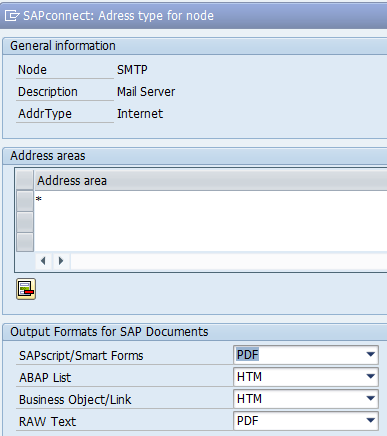Click the SAPconnect: Adress type for node title

pyautogui.click(x=118, y=16)
